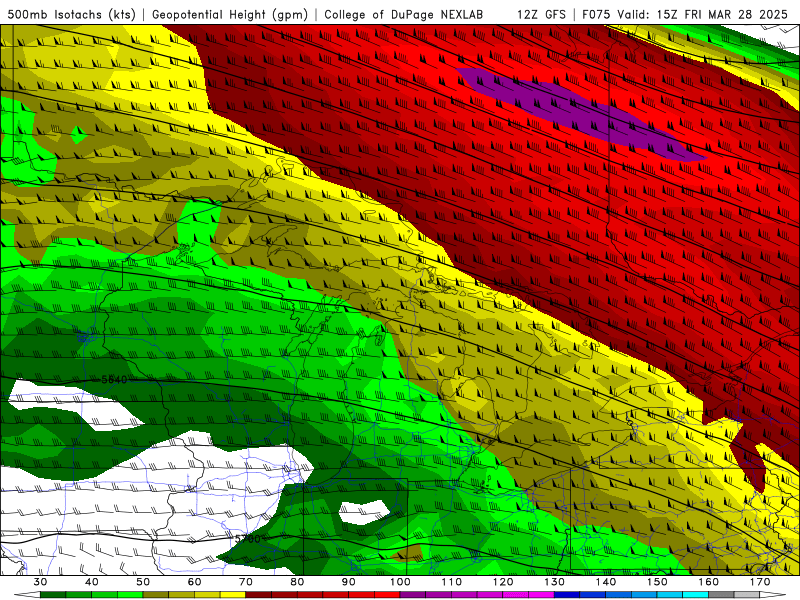Click the 100 value on the color scale
This screenshot has height=600, width=800.
click(x=401, y=582)
